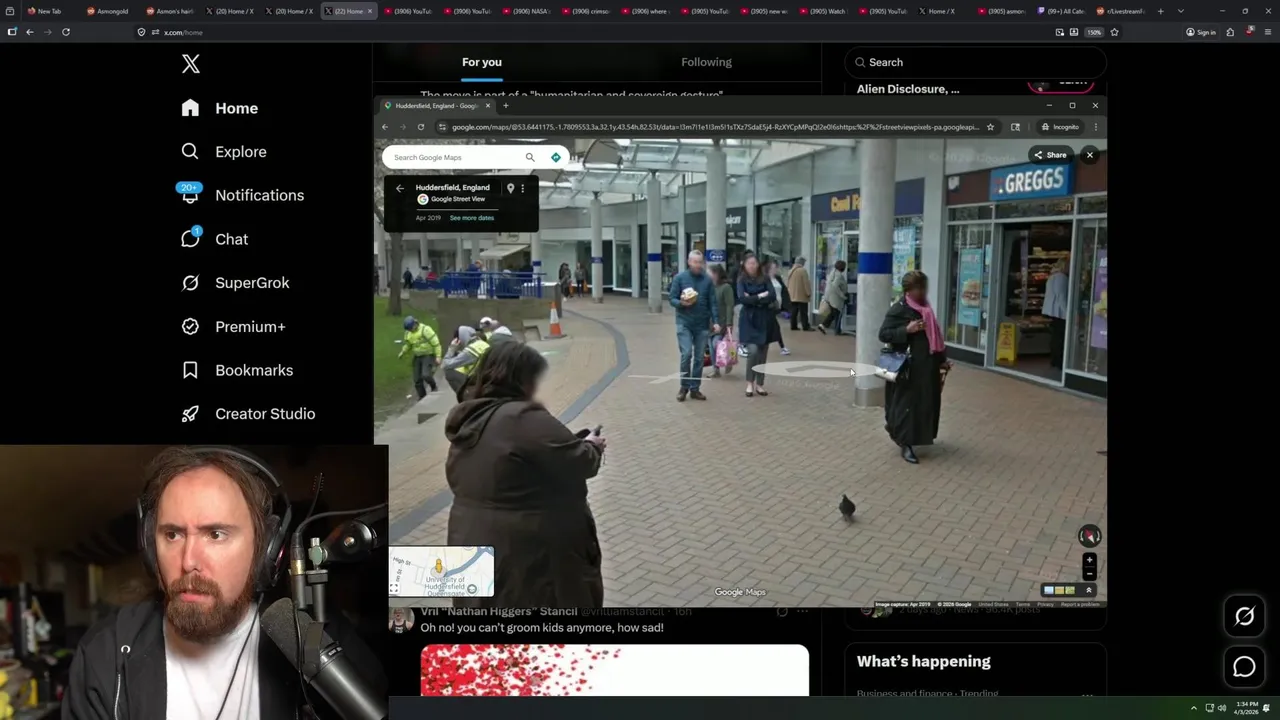Screen dimensions: 1280x720
Task: Click the taskbar clock showing 1:34 PM
Action: (1247, 708)
